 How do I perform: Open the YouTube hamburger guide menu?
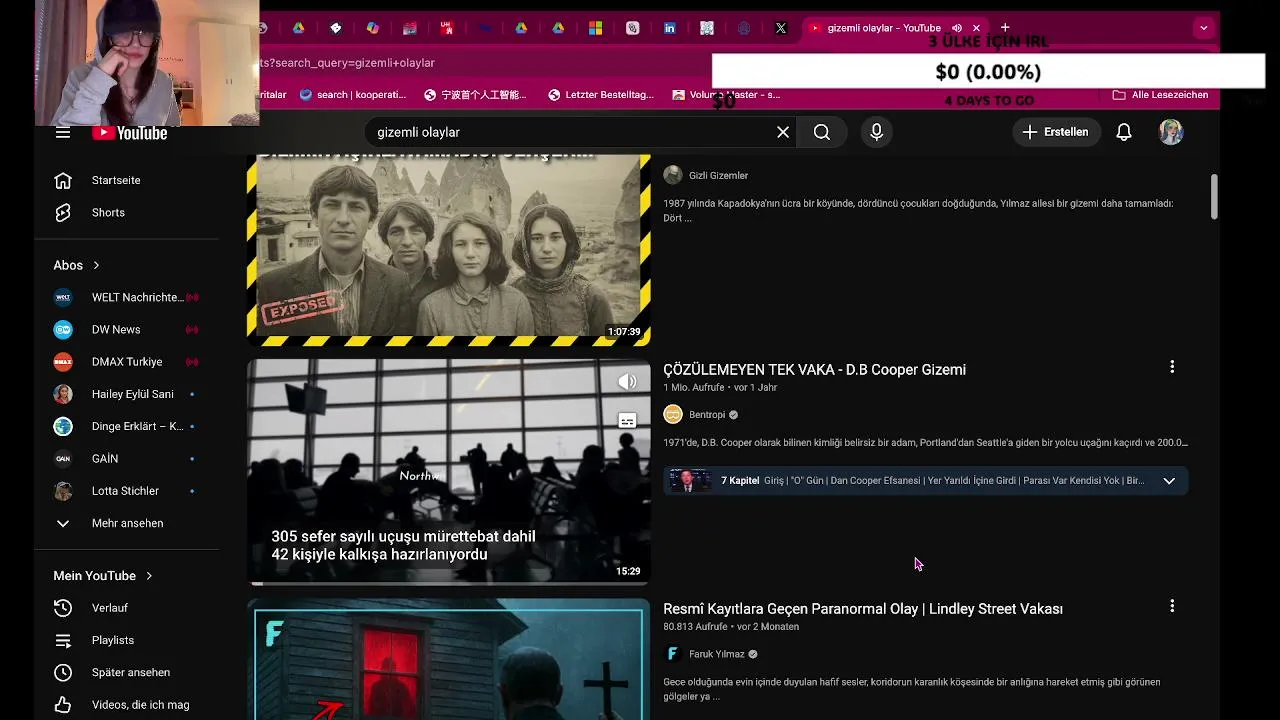pyautogui.click(x=63, y=132)
